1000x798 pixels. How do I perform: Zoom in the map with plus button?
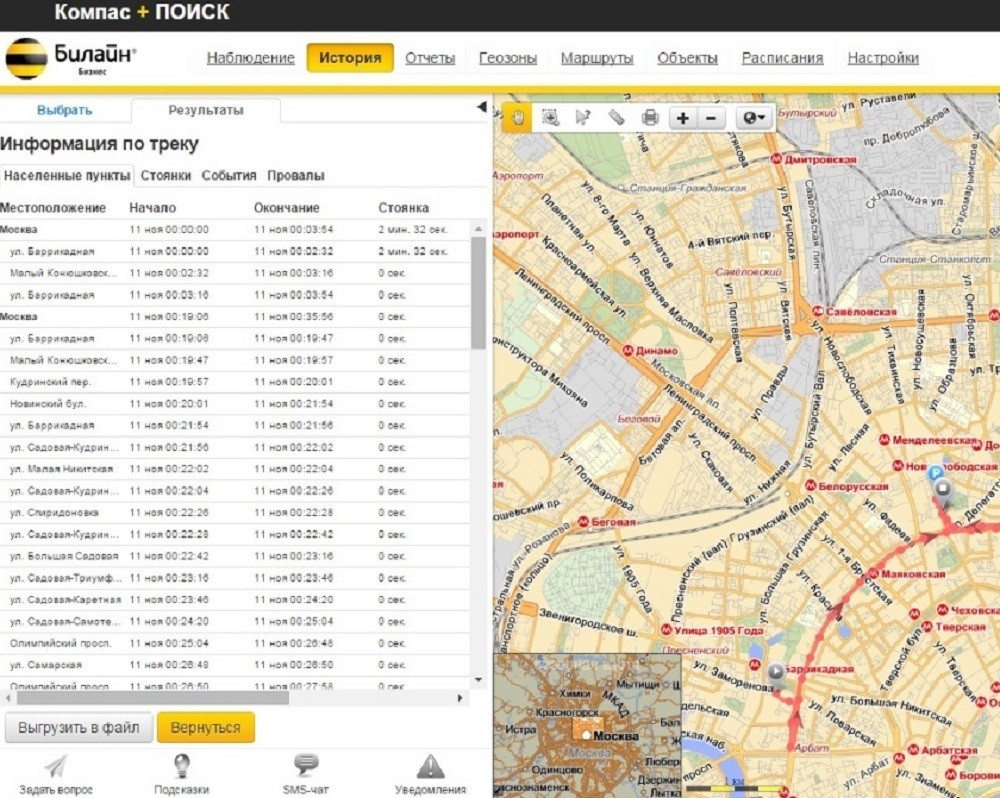point(682,118)
